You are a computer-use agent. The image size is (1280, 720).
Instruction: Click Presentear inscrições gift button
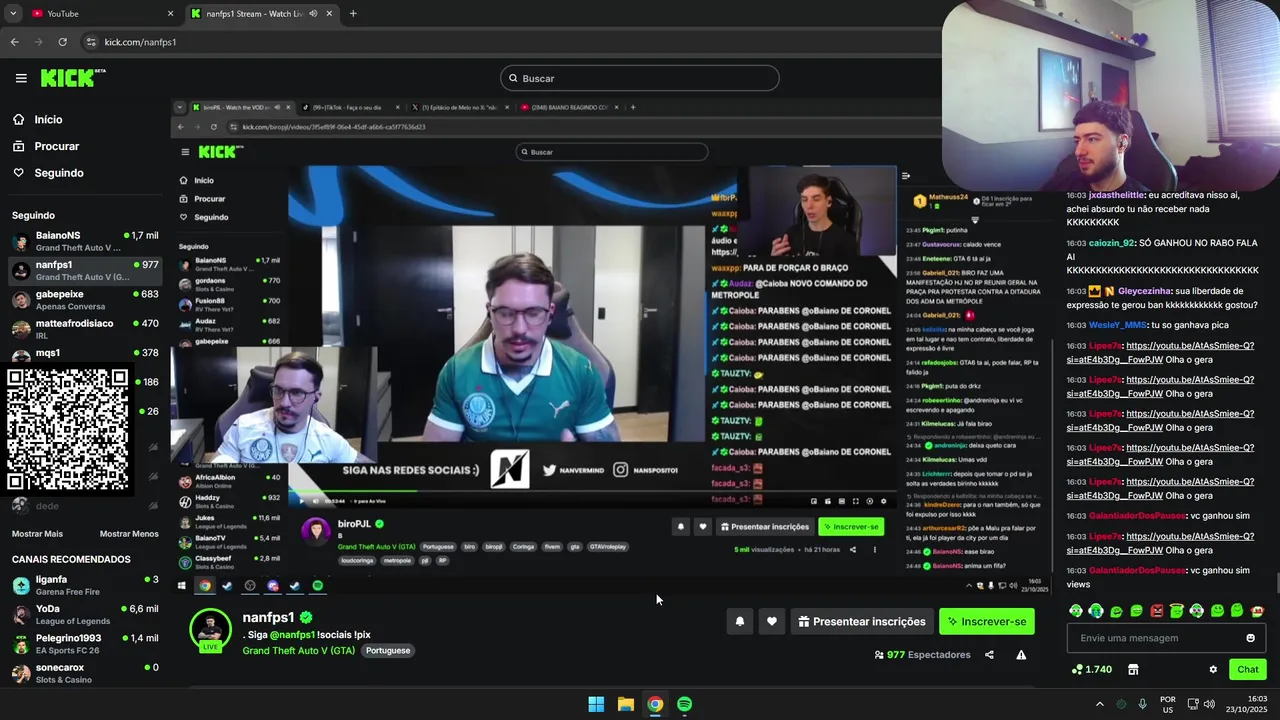(x=862, y=621)
